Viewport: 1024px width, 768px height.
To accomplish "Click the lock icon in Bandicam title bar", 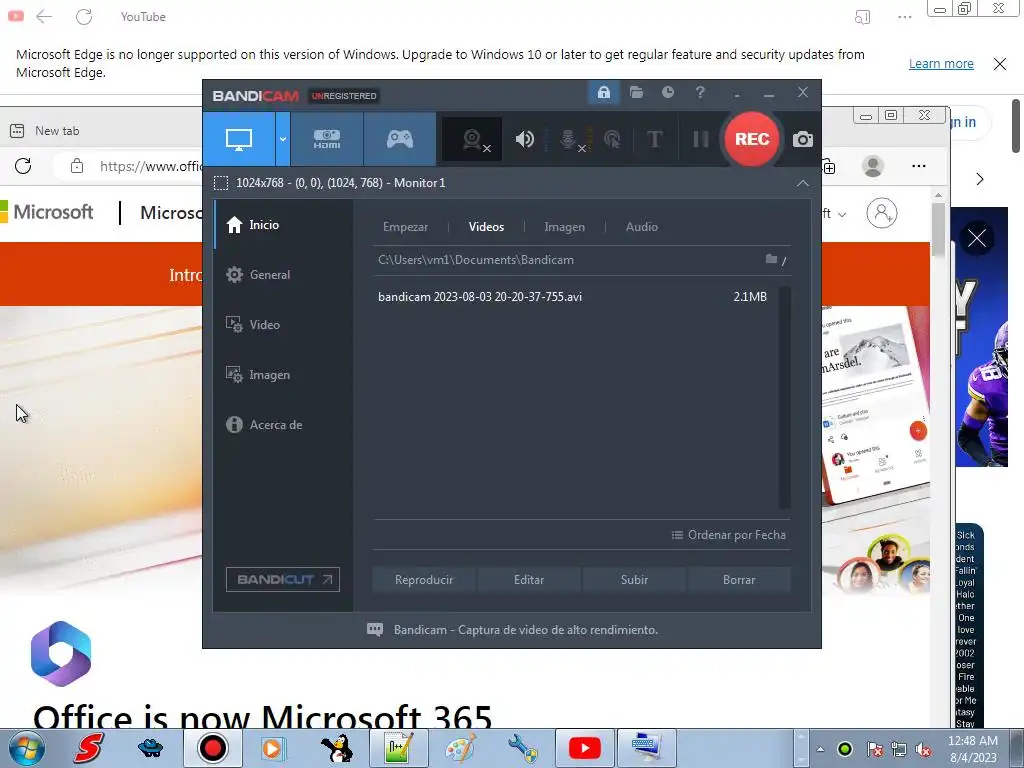I will [603, 92].
